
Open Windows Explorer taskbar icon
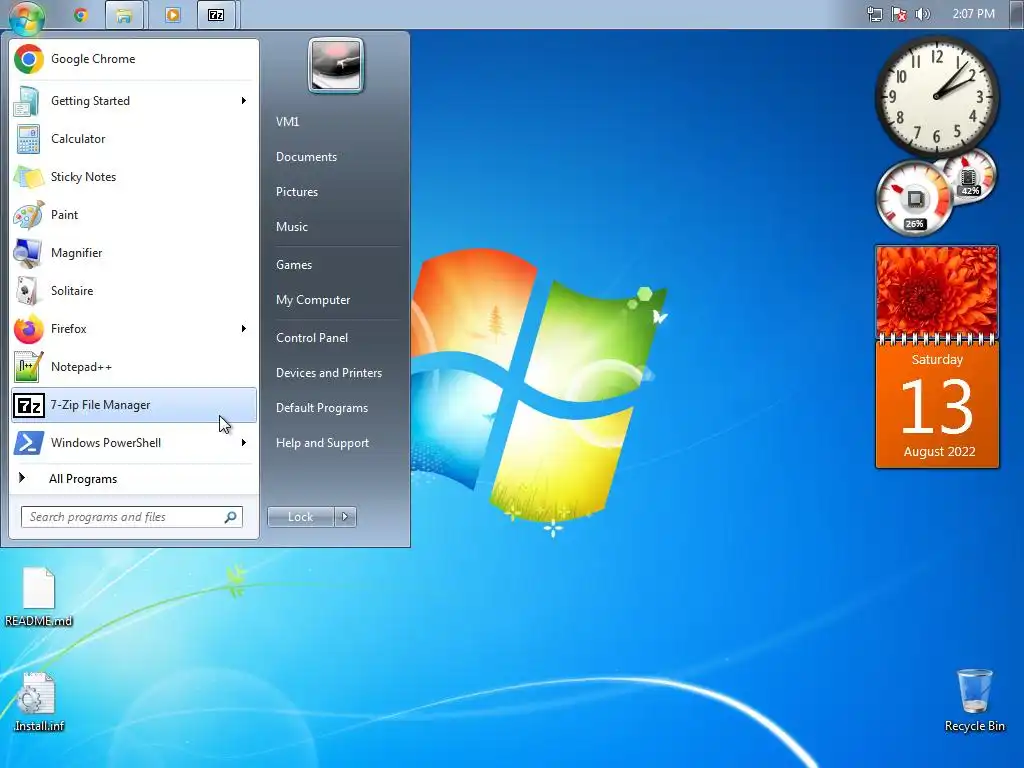pos(123,14)
